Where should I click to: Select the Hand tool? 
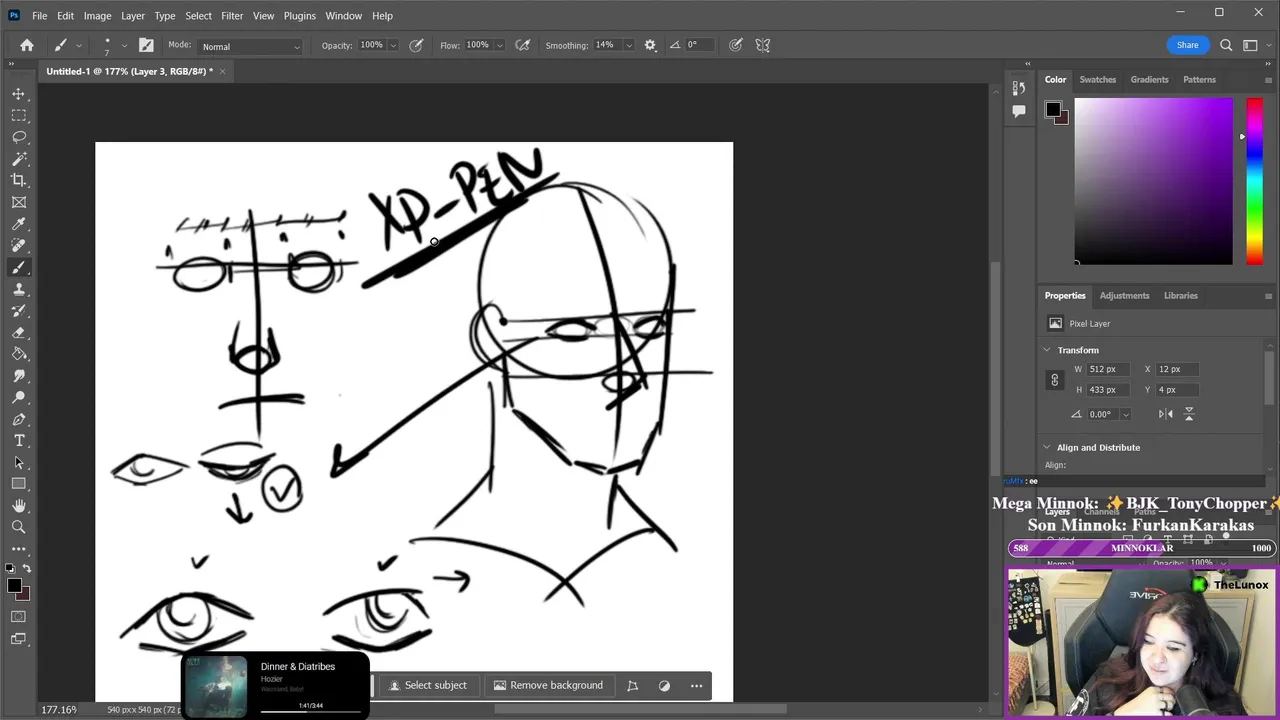tap(19, 506)
